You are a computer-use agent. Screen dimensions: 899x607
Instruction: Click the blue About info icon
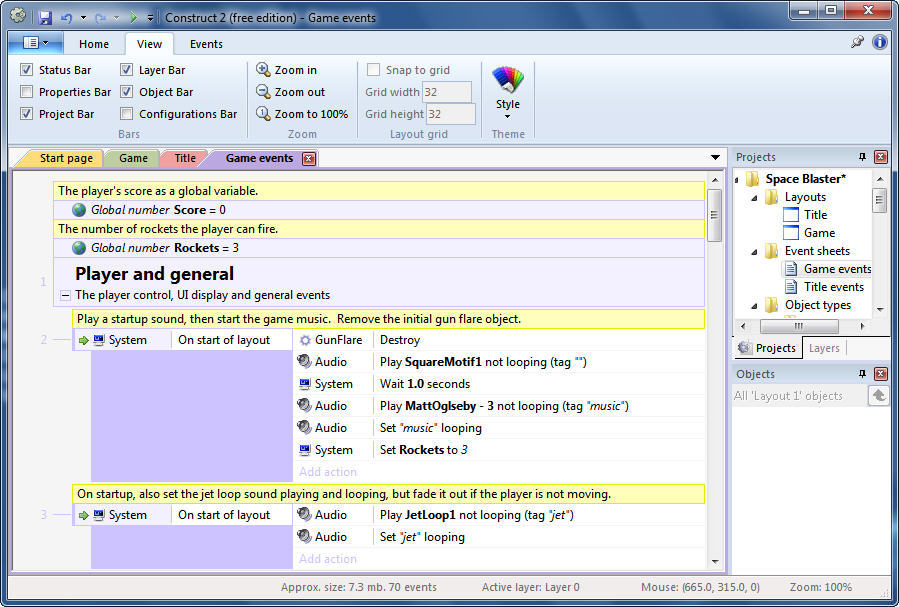tap(880, 42)
